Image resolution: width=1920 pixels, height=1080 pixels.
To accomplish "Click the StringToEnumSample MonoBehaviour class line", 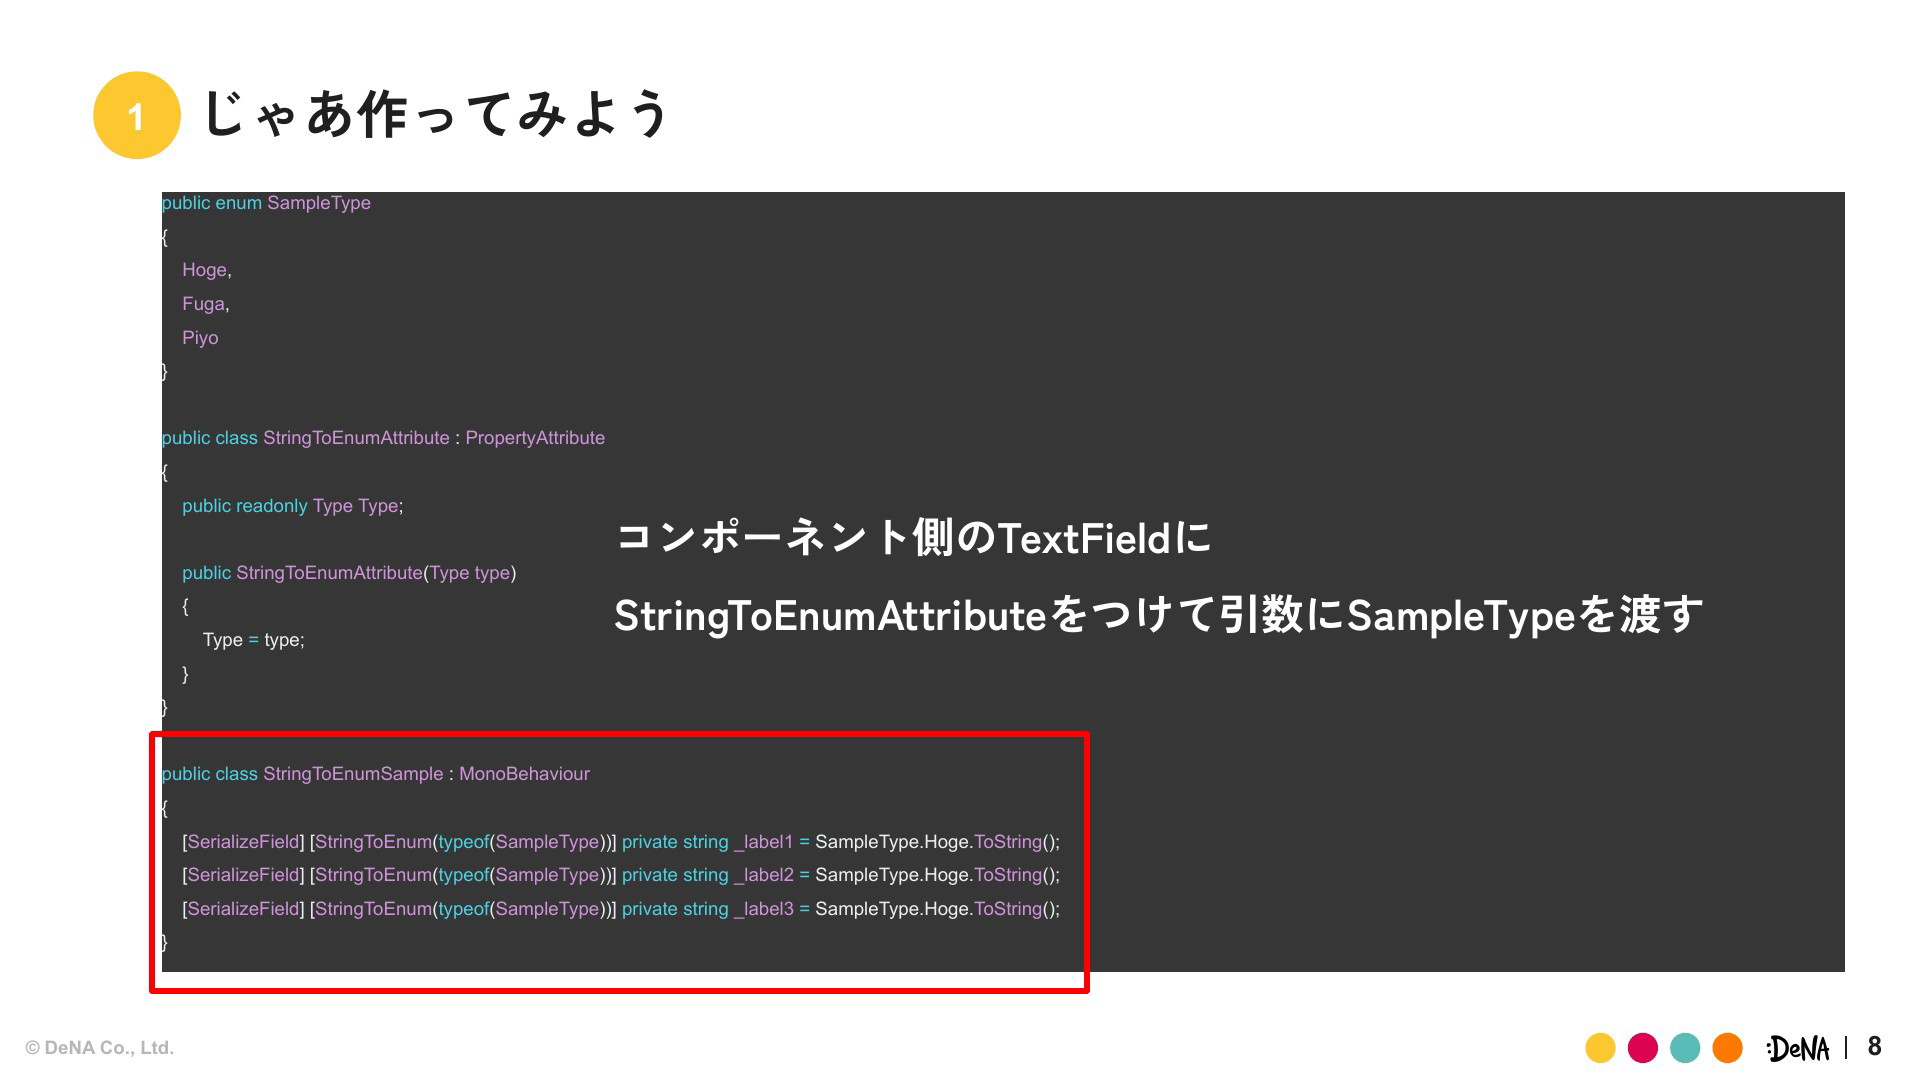I will [x=375, y=774].
